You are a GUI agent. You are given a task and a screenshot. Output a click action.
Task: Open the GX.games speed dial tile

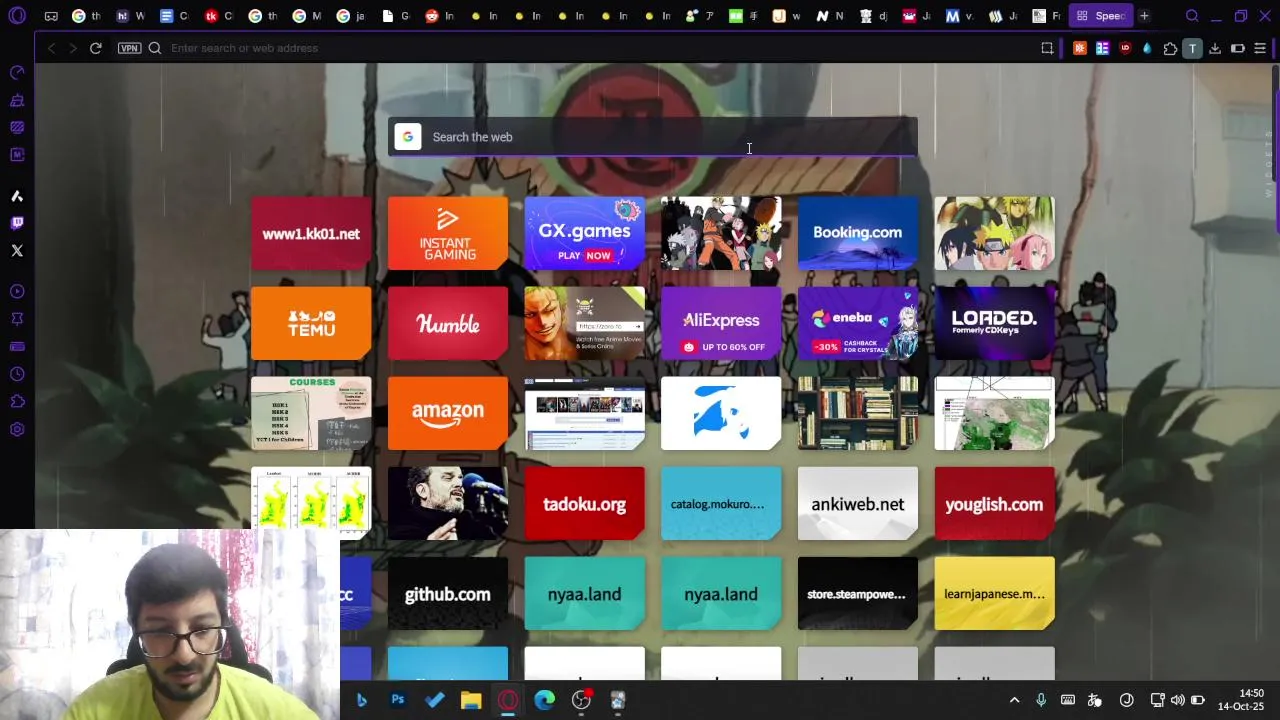click(584, 233)
